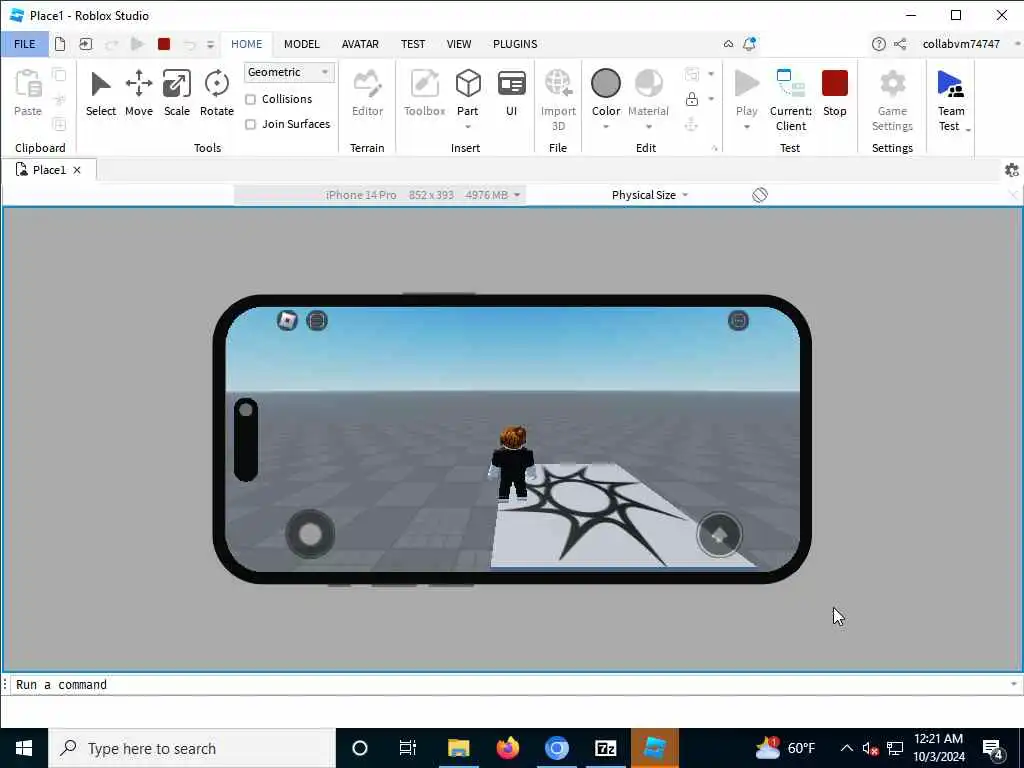Screen dimensions: 1024x768
Task: Switch to the HOME ribbon tab
Action: 246,44
